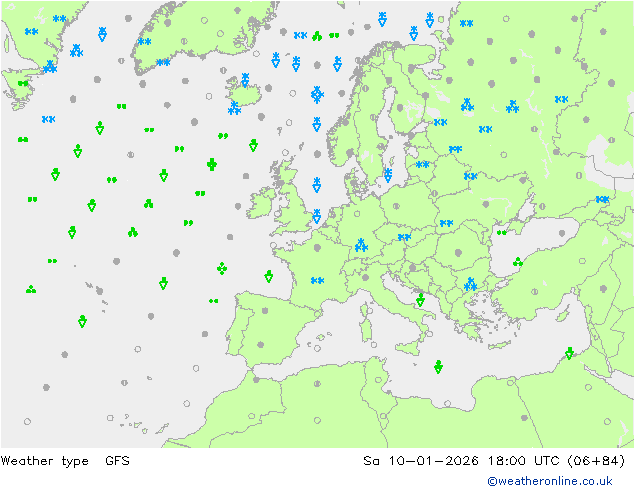Select the cloud dot over northern France

point(317,247)
